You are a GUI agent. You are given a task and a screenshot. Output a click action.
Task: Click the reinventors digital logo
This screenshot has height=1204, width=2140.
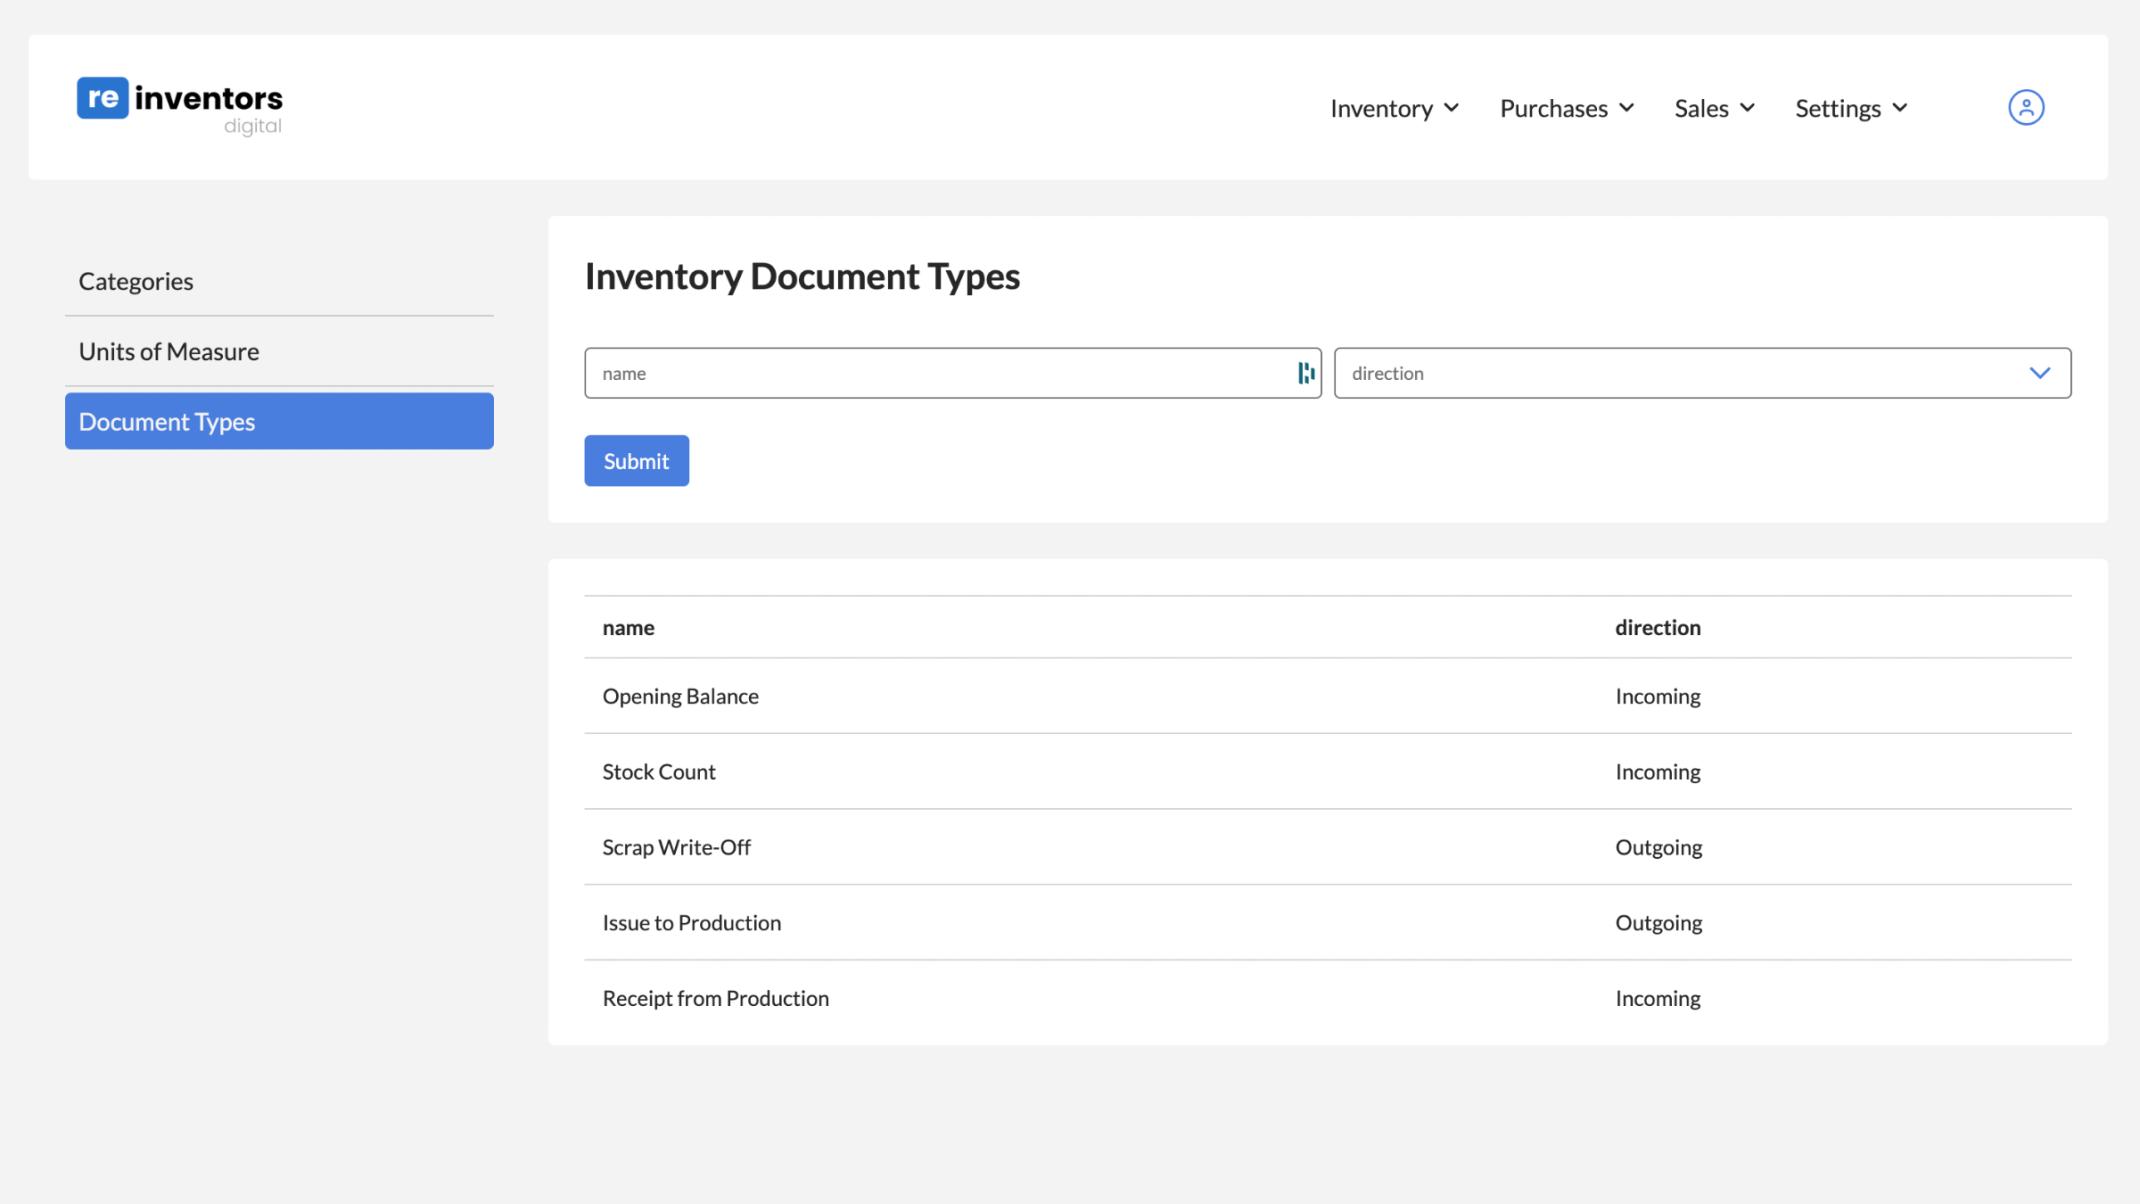[180, 106]
